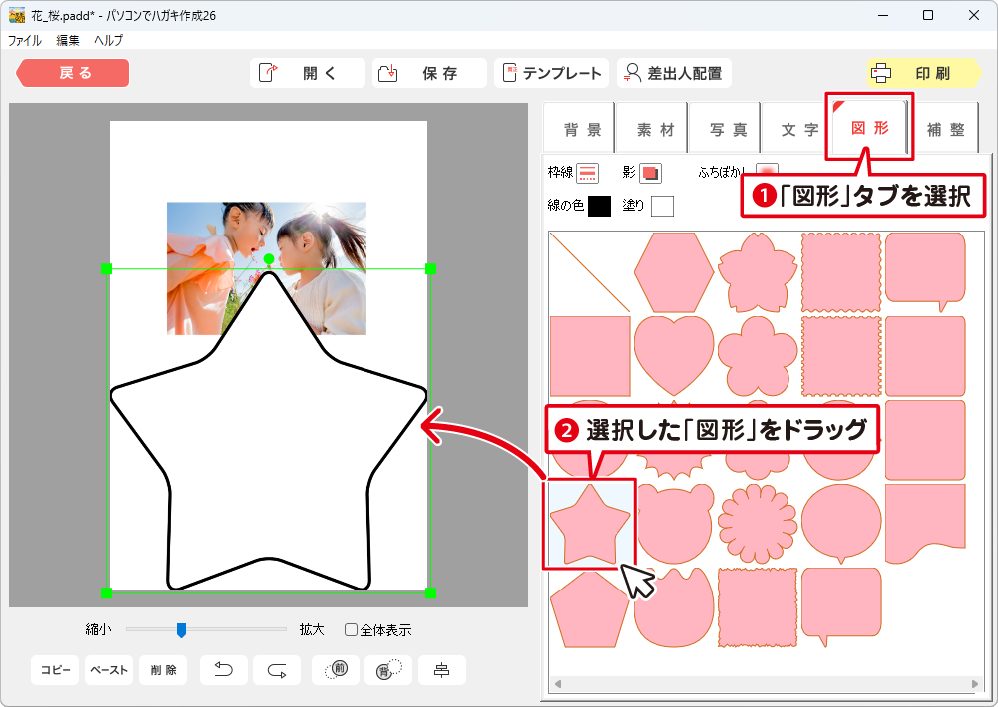Select the hexagon shape

click(x=674, y=272)
